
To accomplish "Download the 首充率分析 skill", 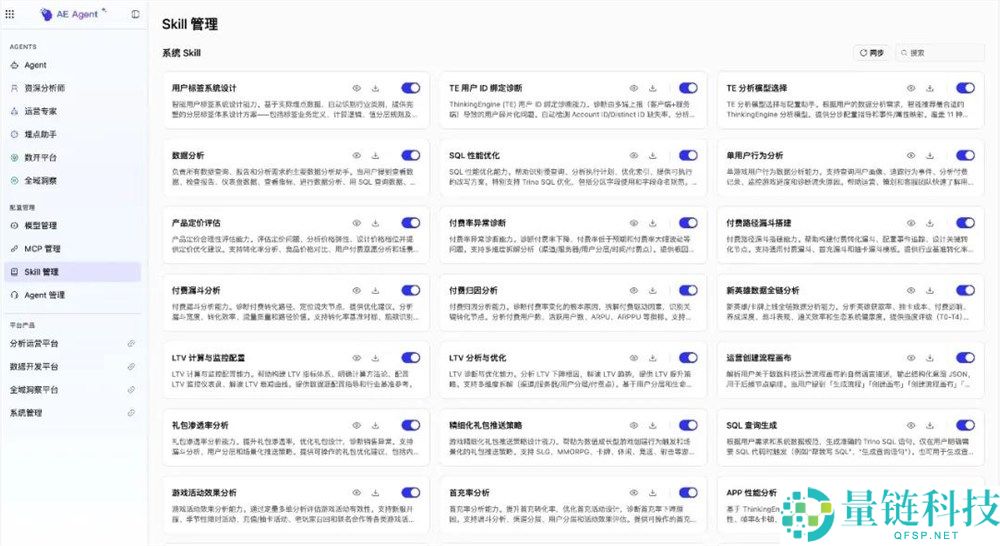I will pyautogui.click(x=652, y=493).
